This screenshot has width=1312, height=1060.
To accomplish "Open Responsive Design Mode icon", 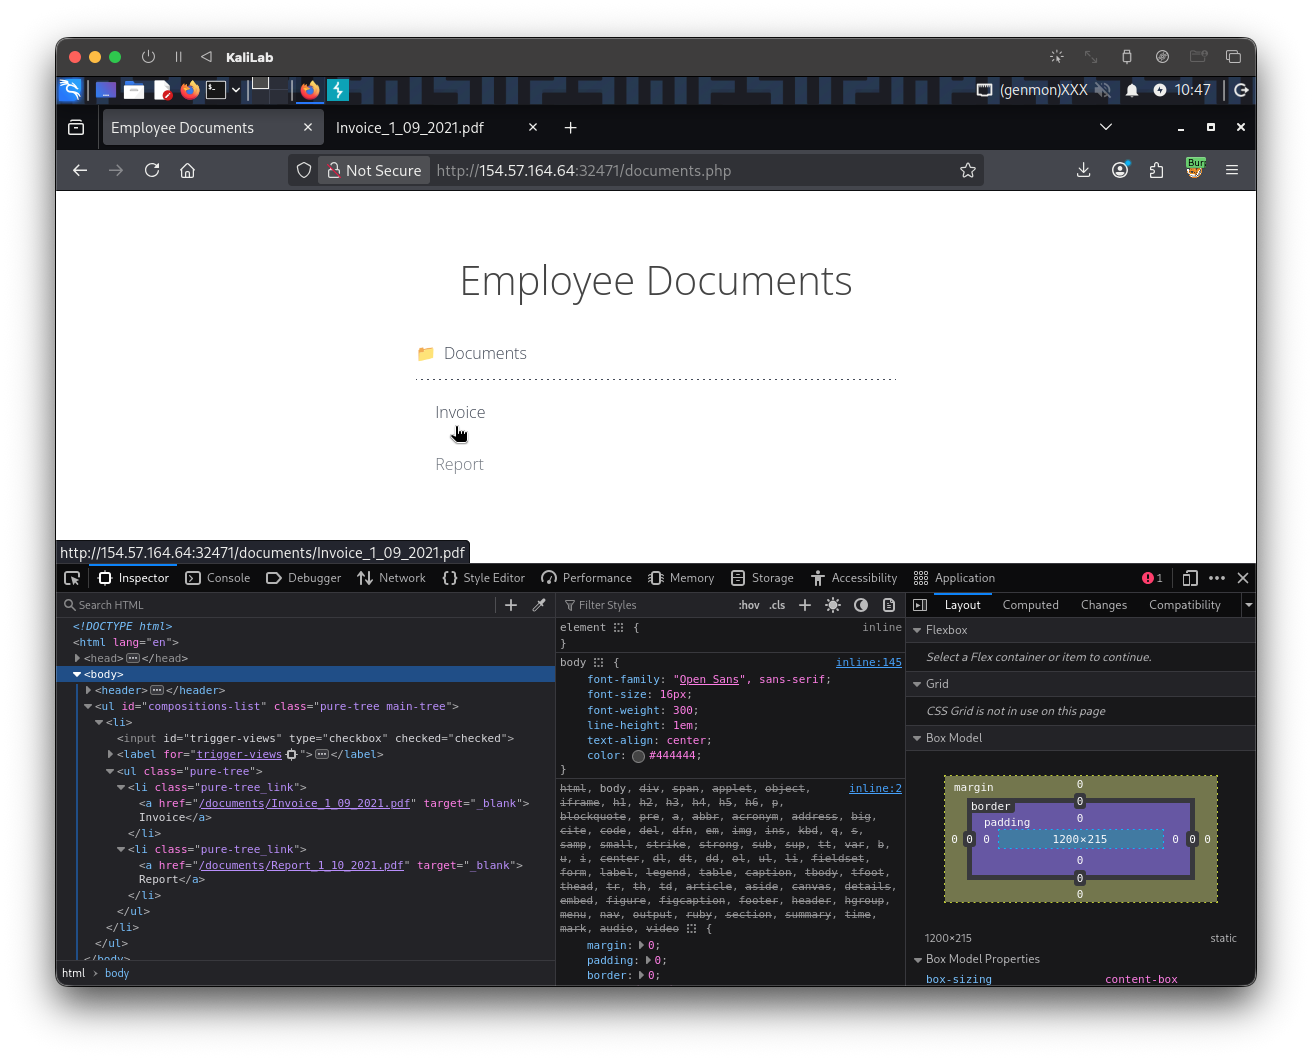I will [x=1190, y=578].
